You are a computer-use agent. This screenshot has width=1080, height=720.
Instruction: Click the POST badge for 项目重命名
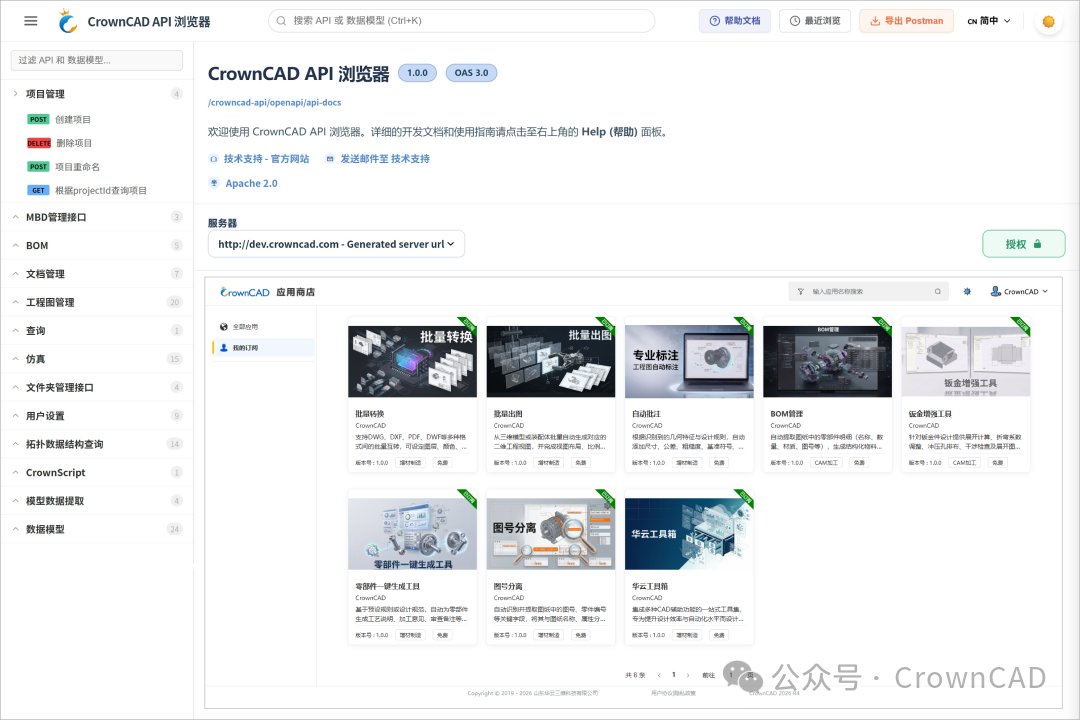click(x=39, y=167)
